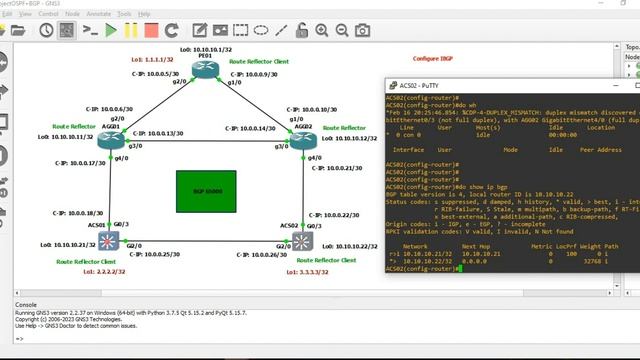This screenshot has height=360, width=640.
Task: Click the canvas horizontal scrollbar right arrow
Action: point(610,293)
